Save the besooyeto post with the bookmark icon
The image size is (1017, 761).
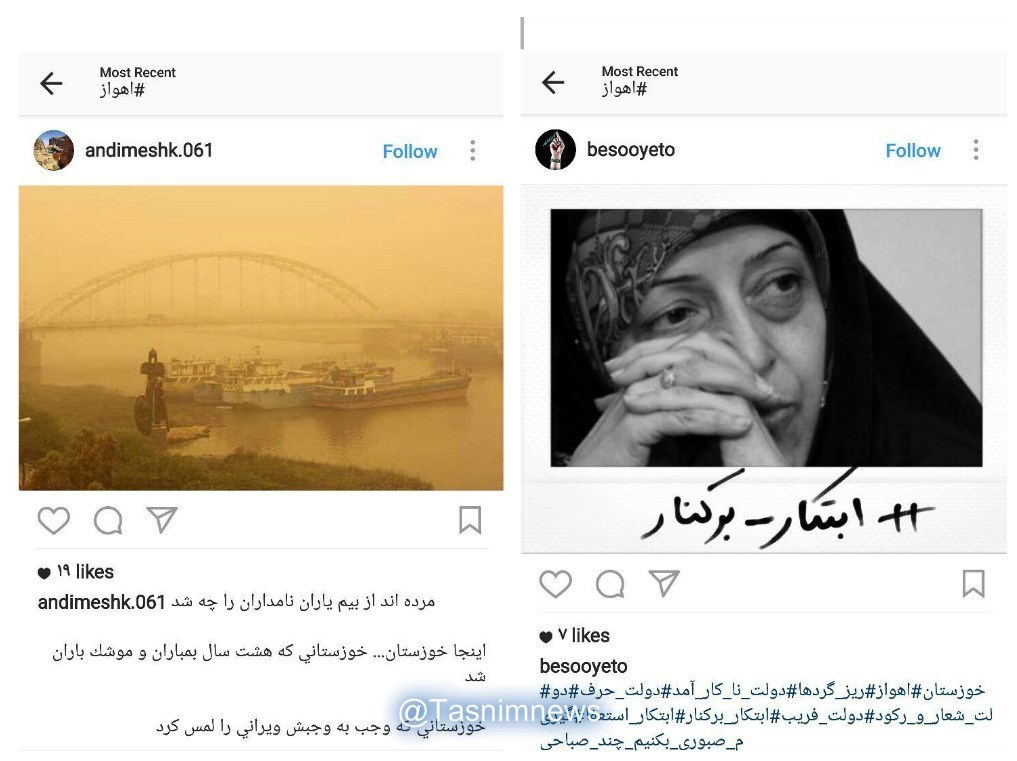click(973, 584)
